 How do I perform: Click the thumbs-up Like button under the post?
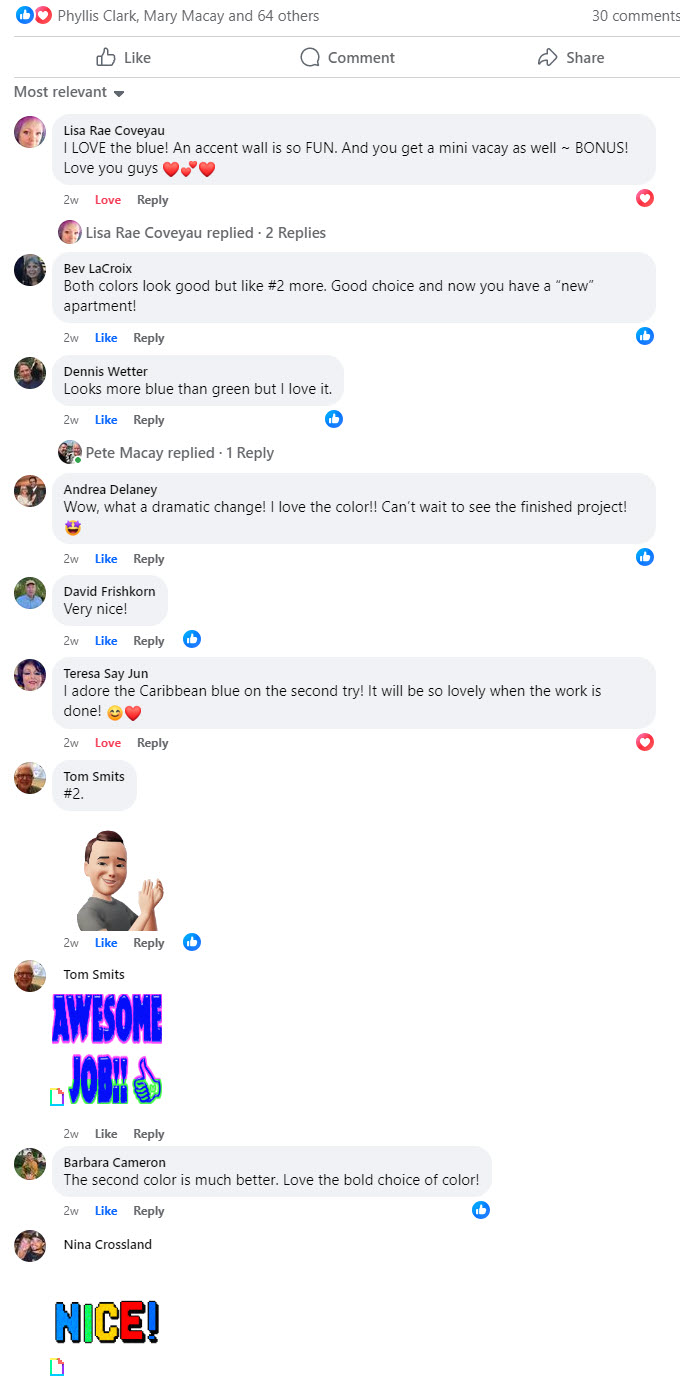click(123, 57)
